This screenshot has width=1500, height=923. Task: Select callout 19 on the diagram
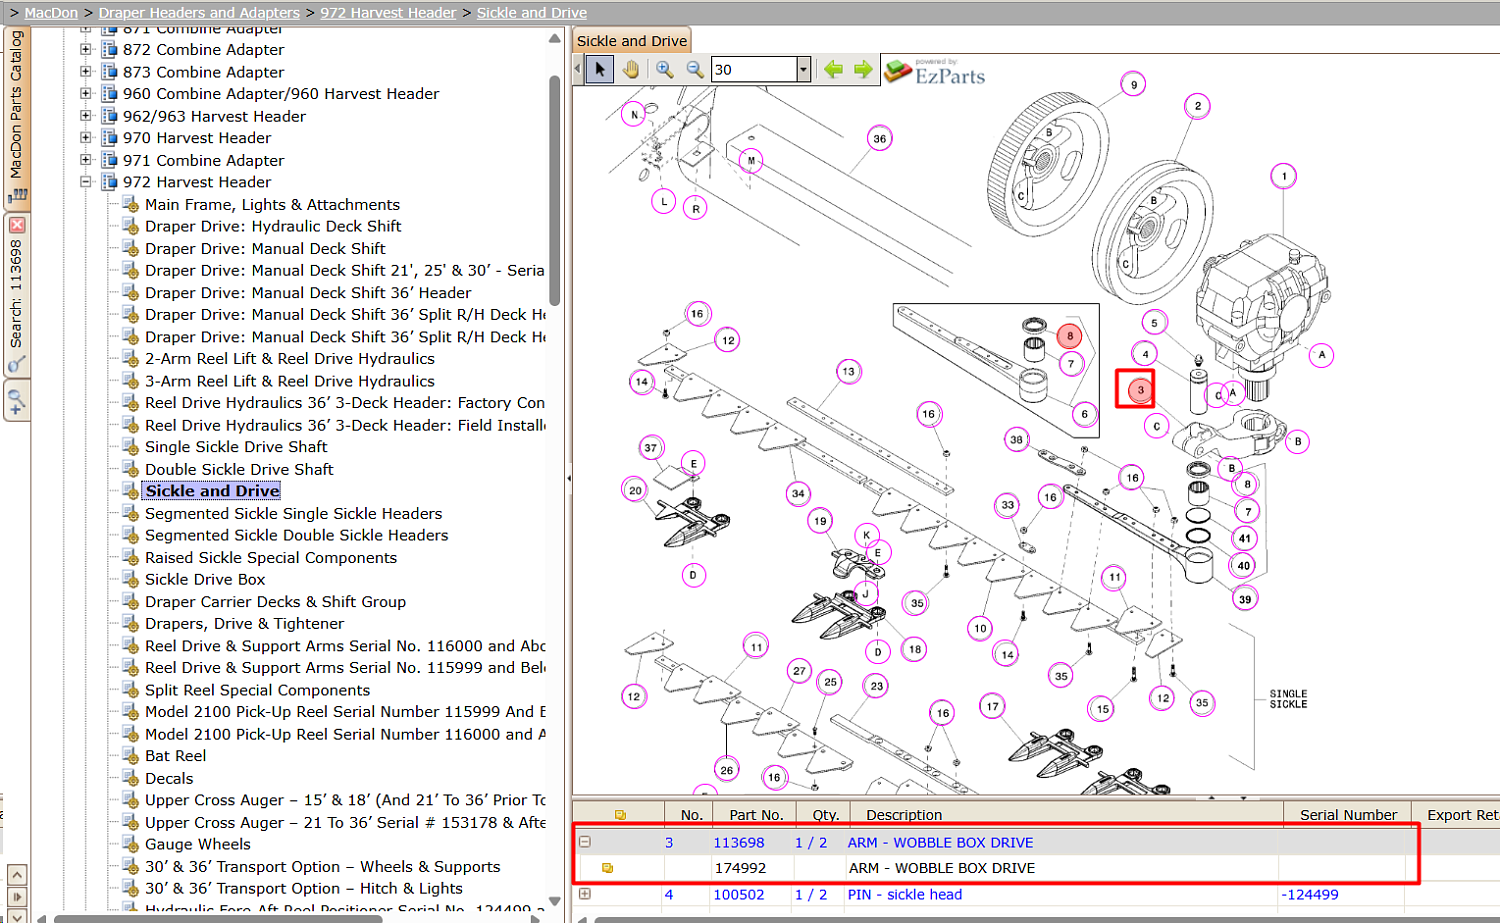[x=820, y=521]
